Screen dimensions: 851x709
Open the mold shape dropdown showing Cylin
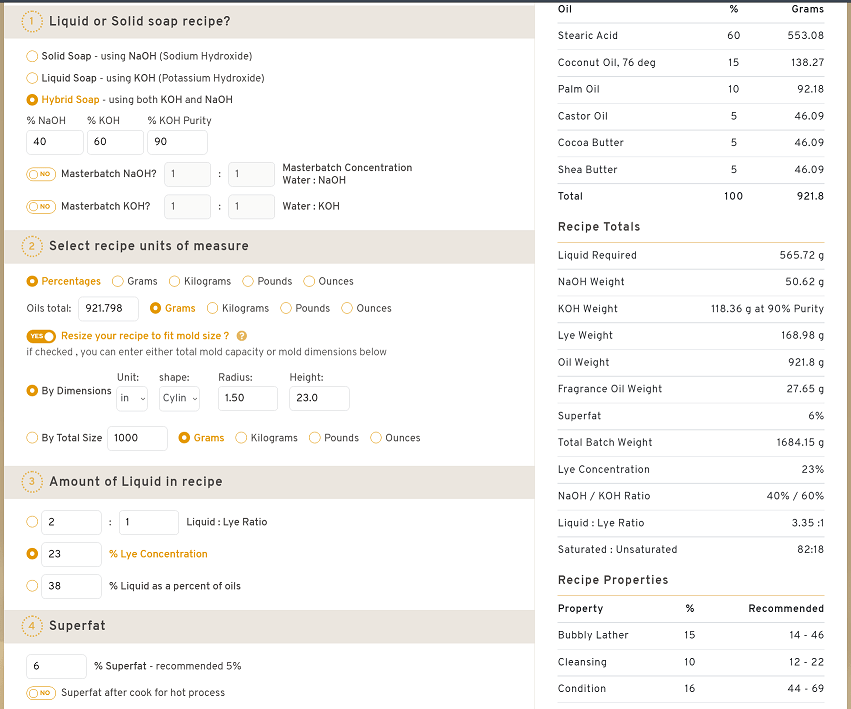[178, 398]
